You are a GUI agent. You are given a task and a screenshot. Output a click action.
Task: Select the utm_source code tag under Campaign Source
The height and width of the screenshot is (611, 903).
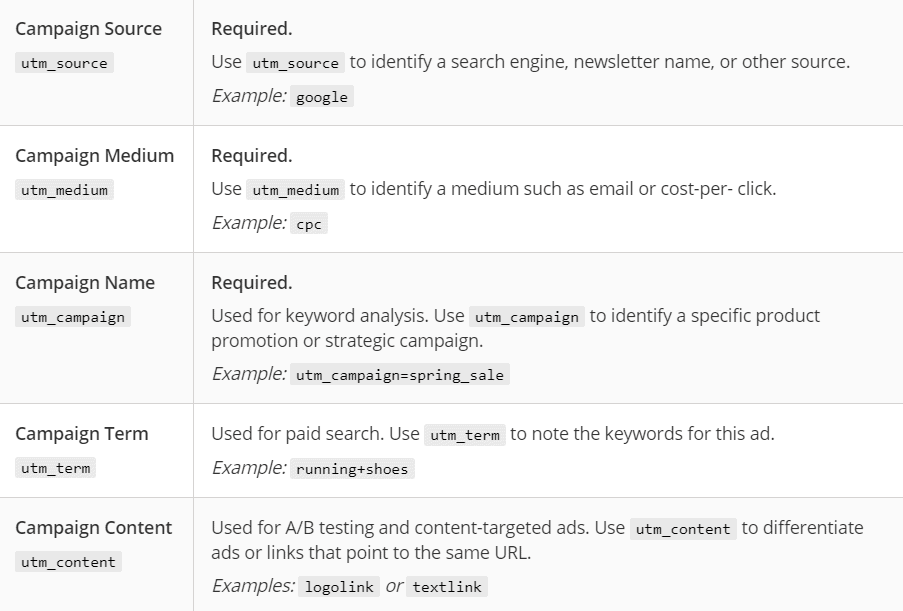(x=64, y=63)
